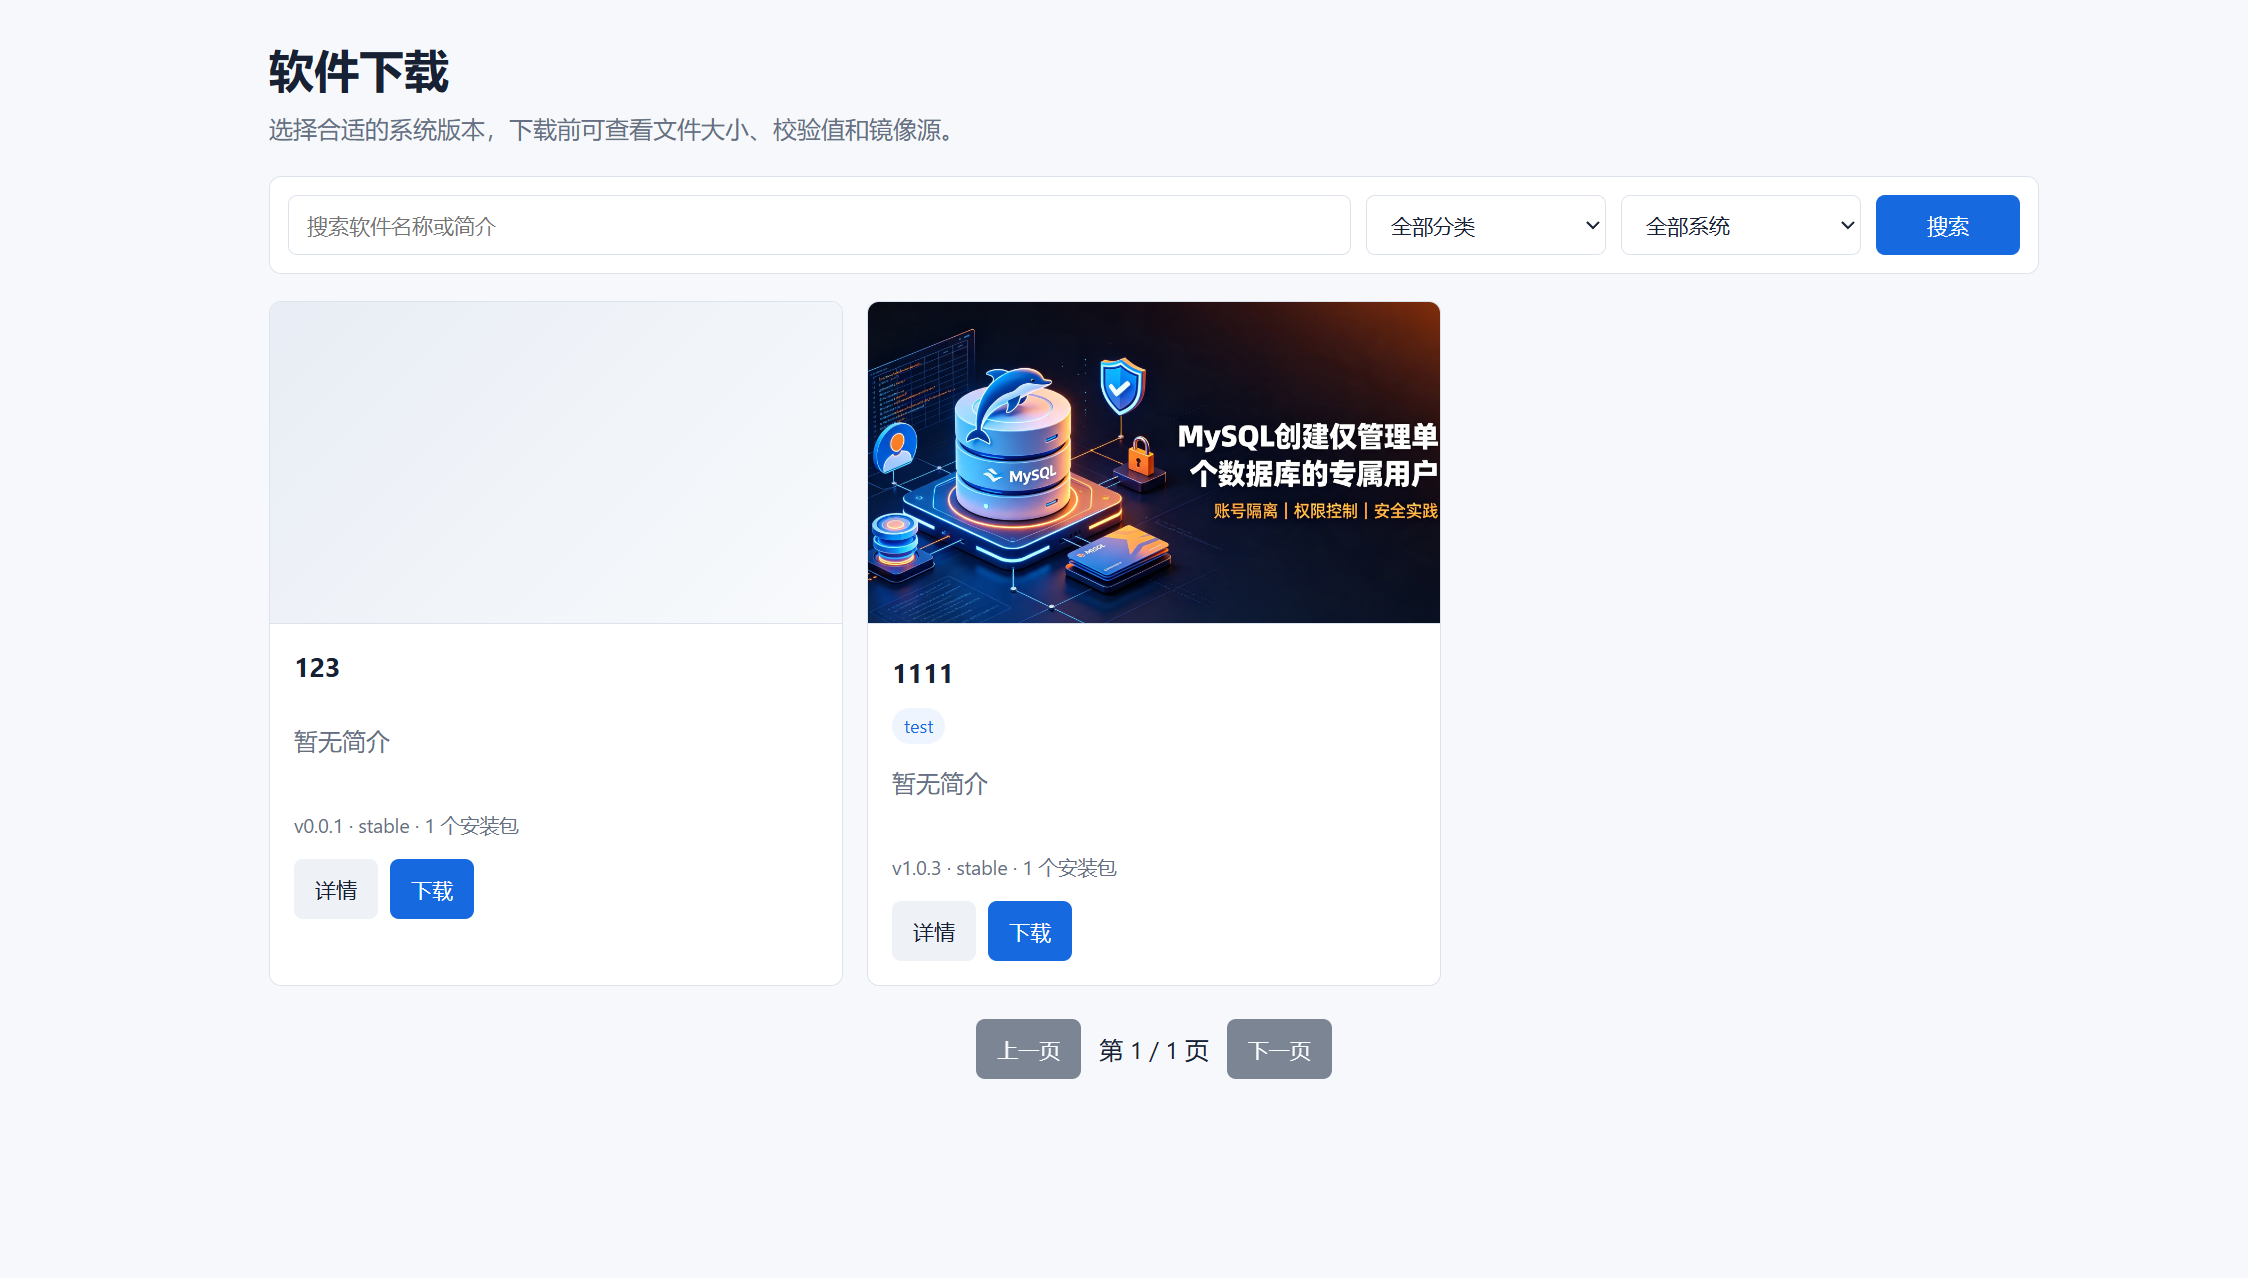This screenshot has height=1278, width=2248.
Task: Click the chevron arrow of 全部系统 select
Action: [1847, 225]
